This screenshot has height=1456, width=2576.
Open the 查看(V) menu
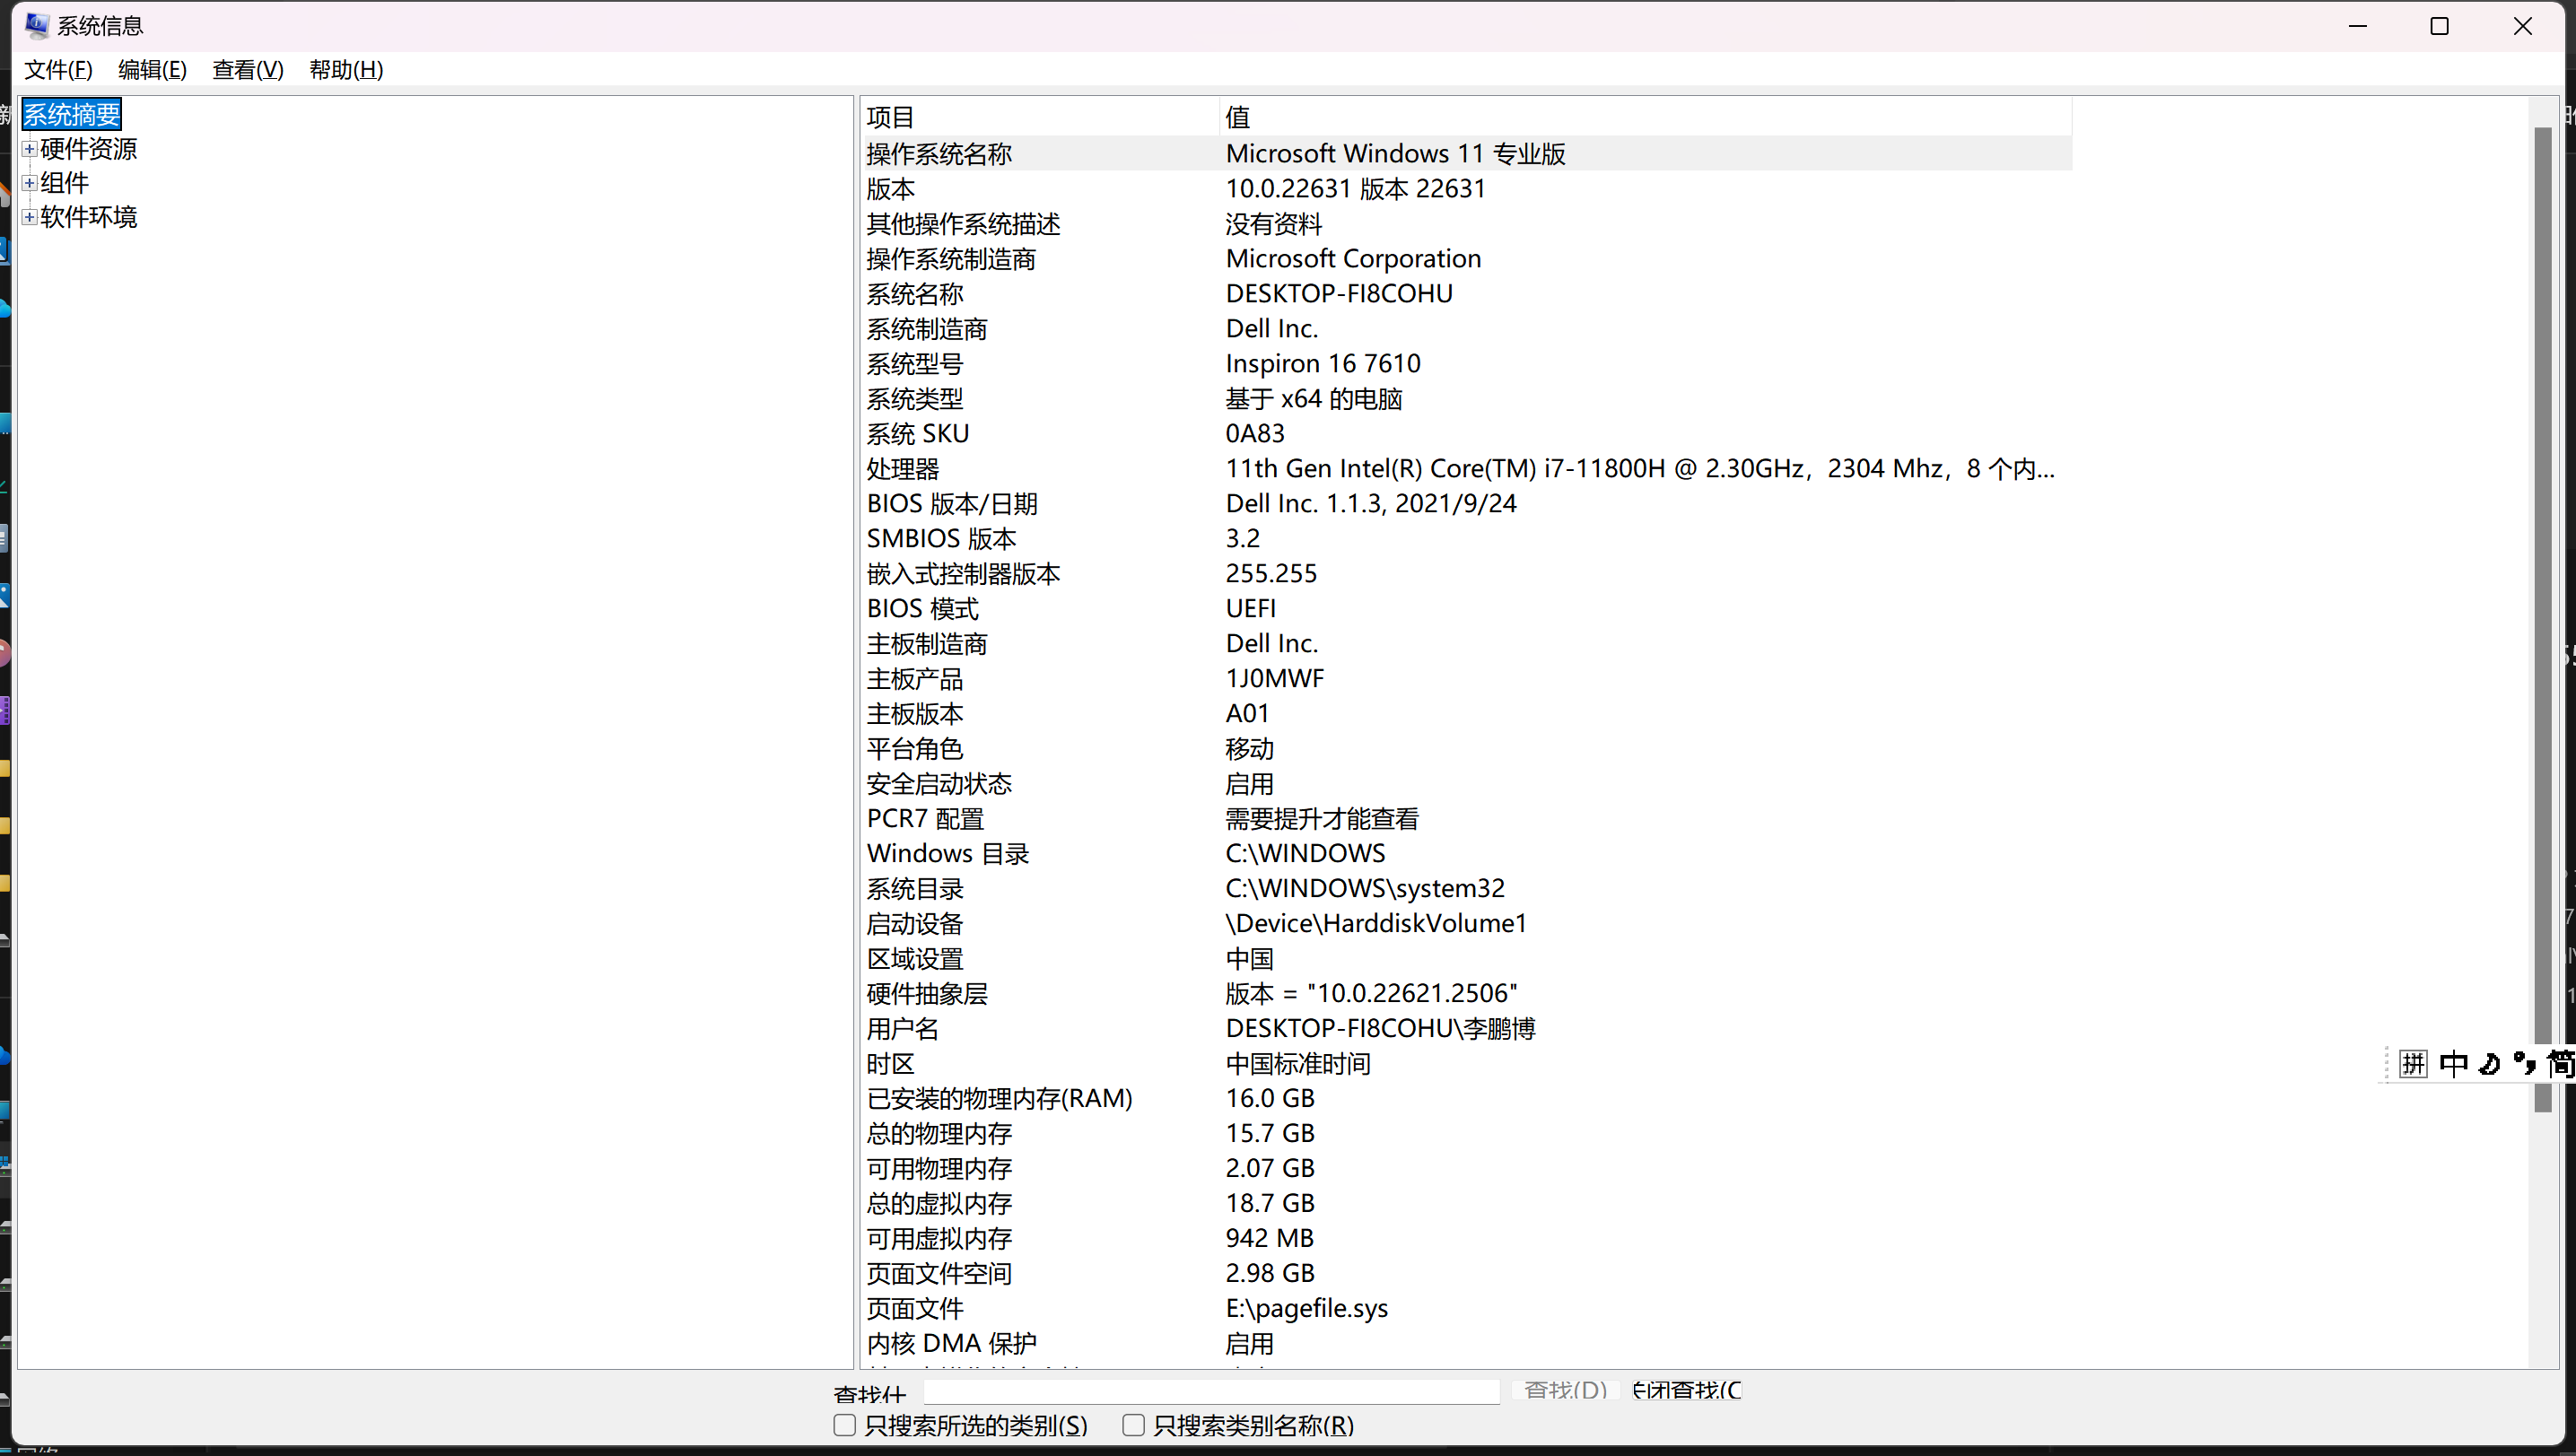tap(247, 69)
